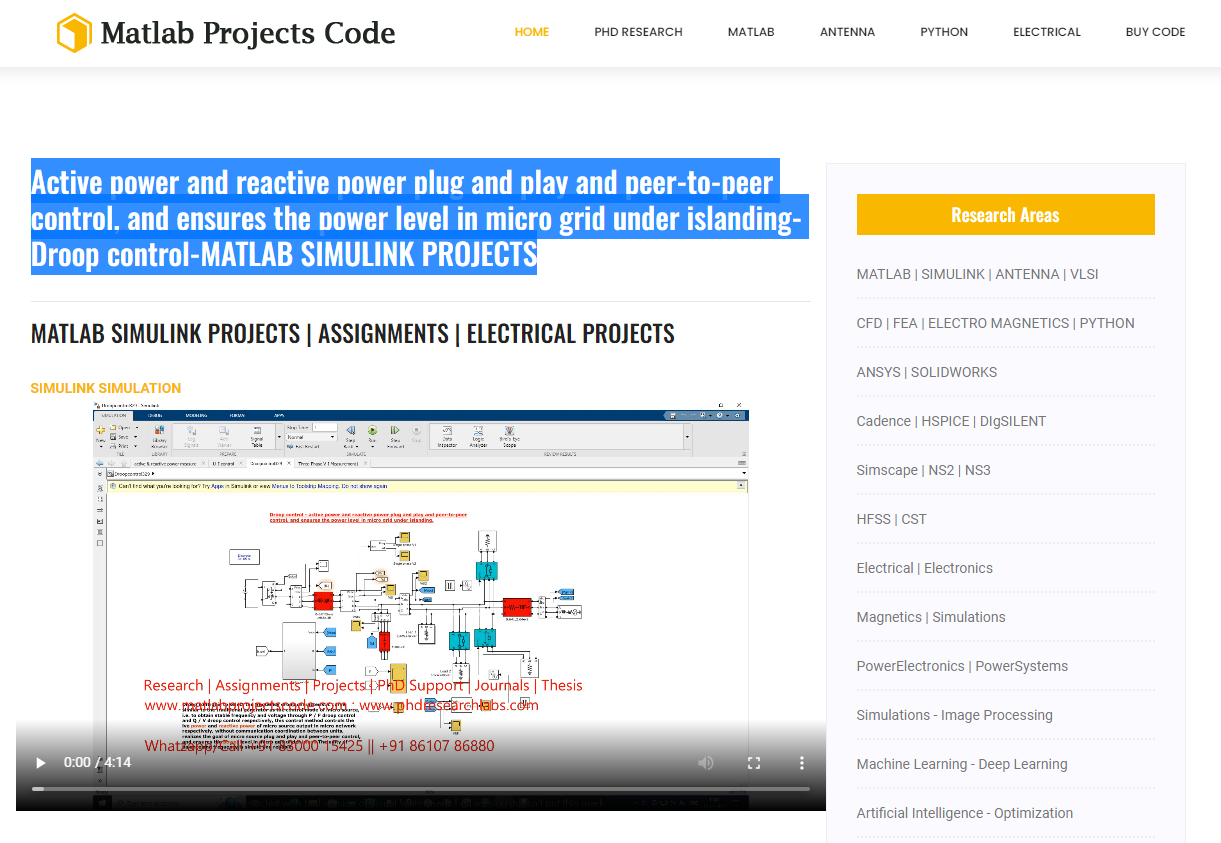Click the Matlab Projects Code site title
Screen dimensions: 1221x843
tap(248, 33)
